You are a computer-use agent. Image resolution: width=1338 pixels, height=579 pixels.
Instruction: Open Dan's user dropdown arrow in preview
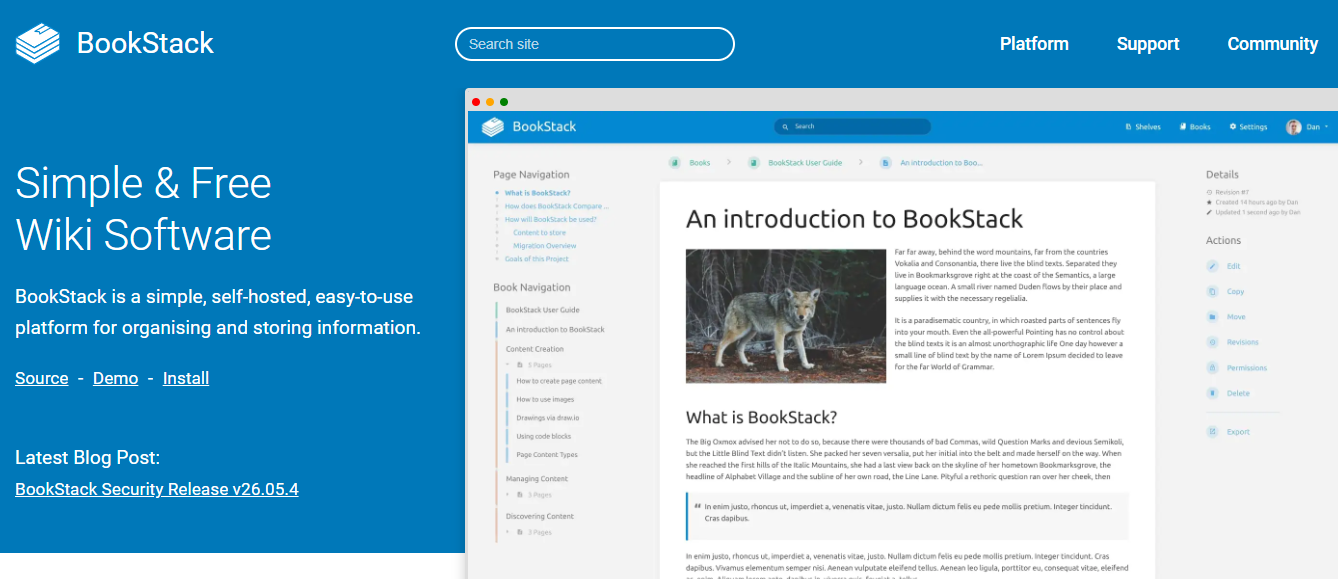1326,127
